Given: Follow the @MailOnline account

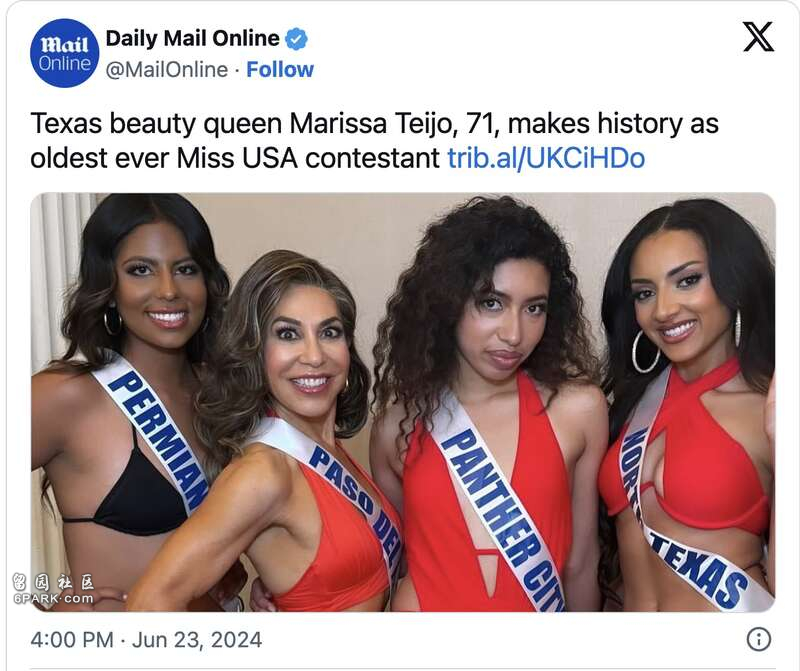Looking at the screenshot, I should pos(280,69).
